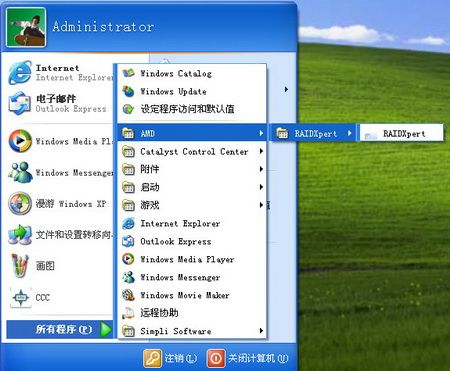Click the Administrator user name text
Image resolution: width=450 pixels, height=371 pixels.
pos(103,26)
